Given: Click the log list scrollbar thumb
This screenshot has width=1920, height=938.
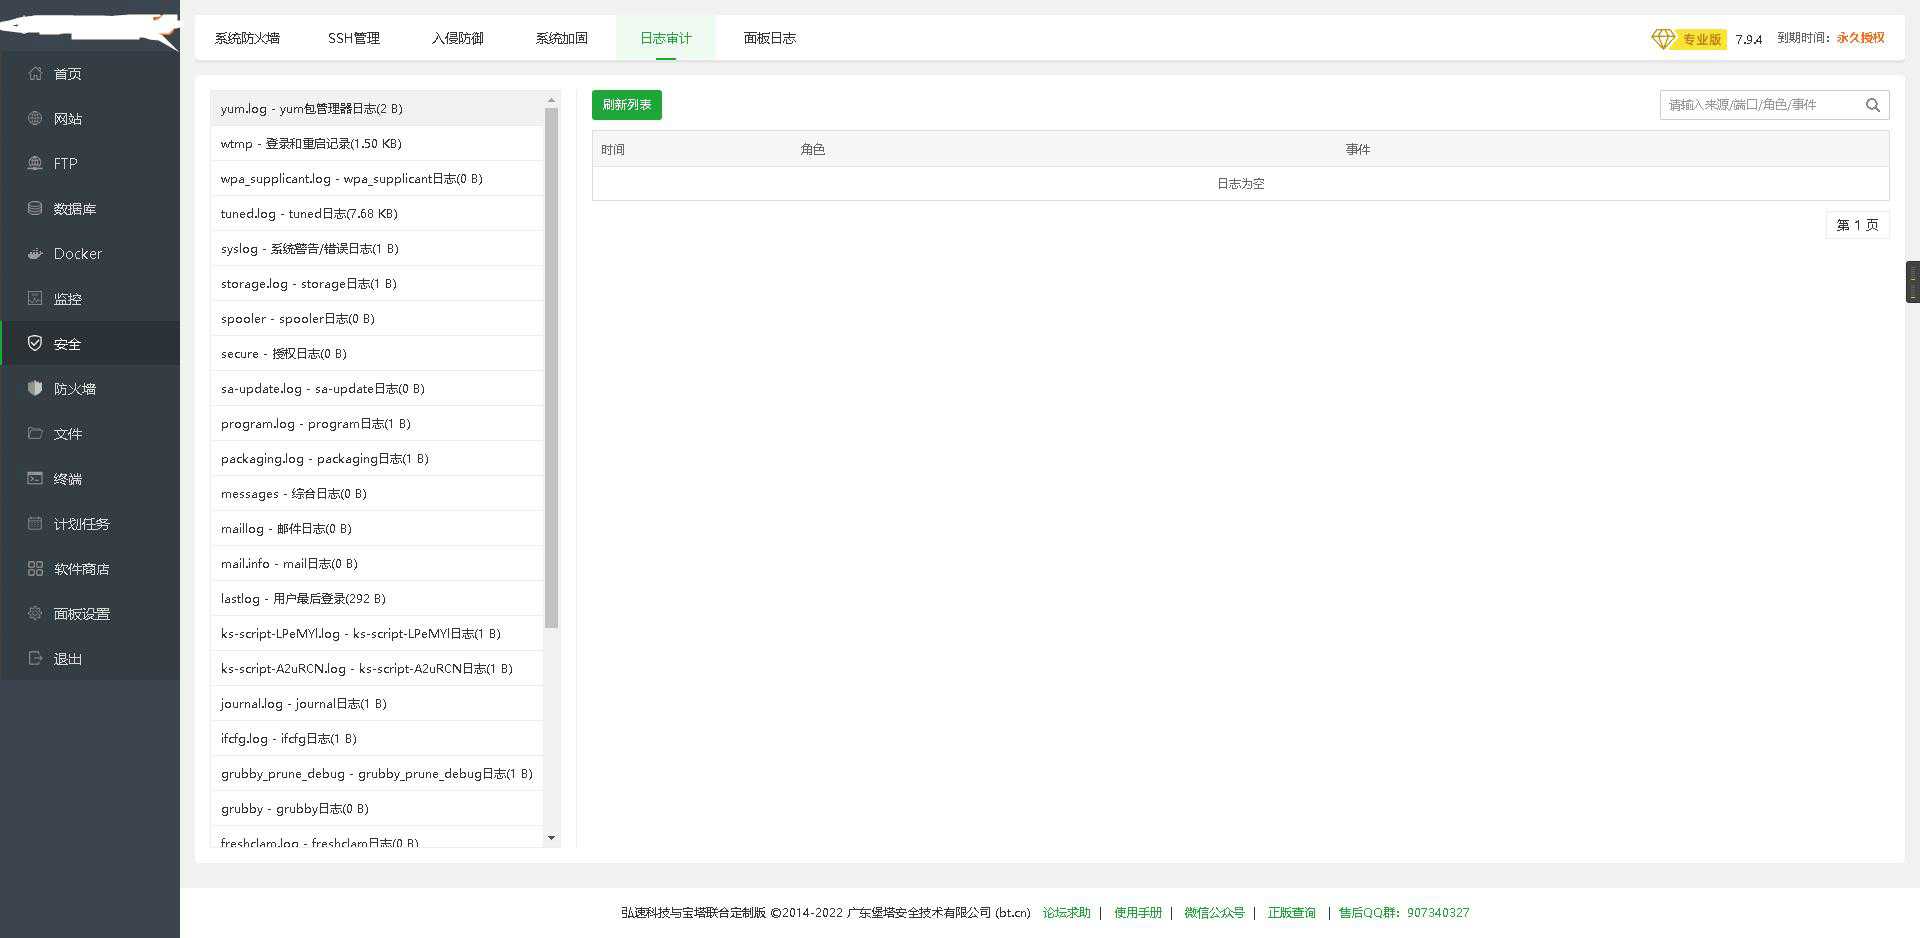Looking at the screenshot, I should coord(551,368).
